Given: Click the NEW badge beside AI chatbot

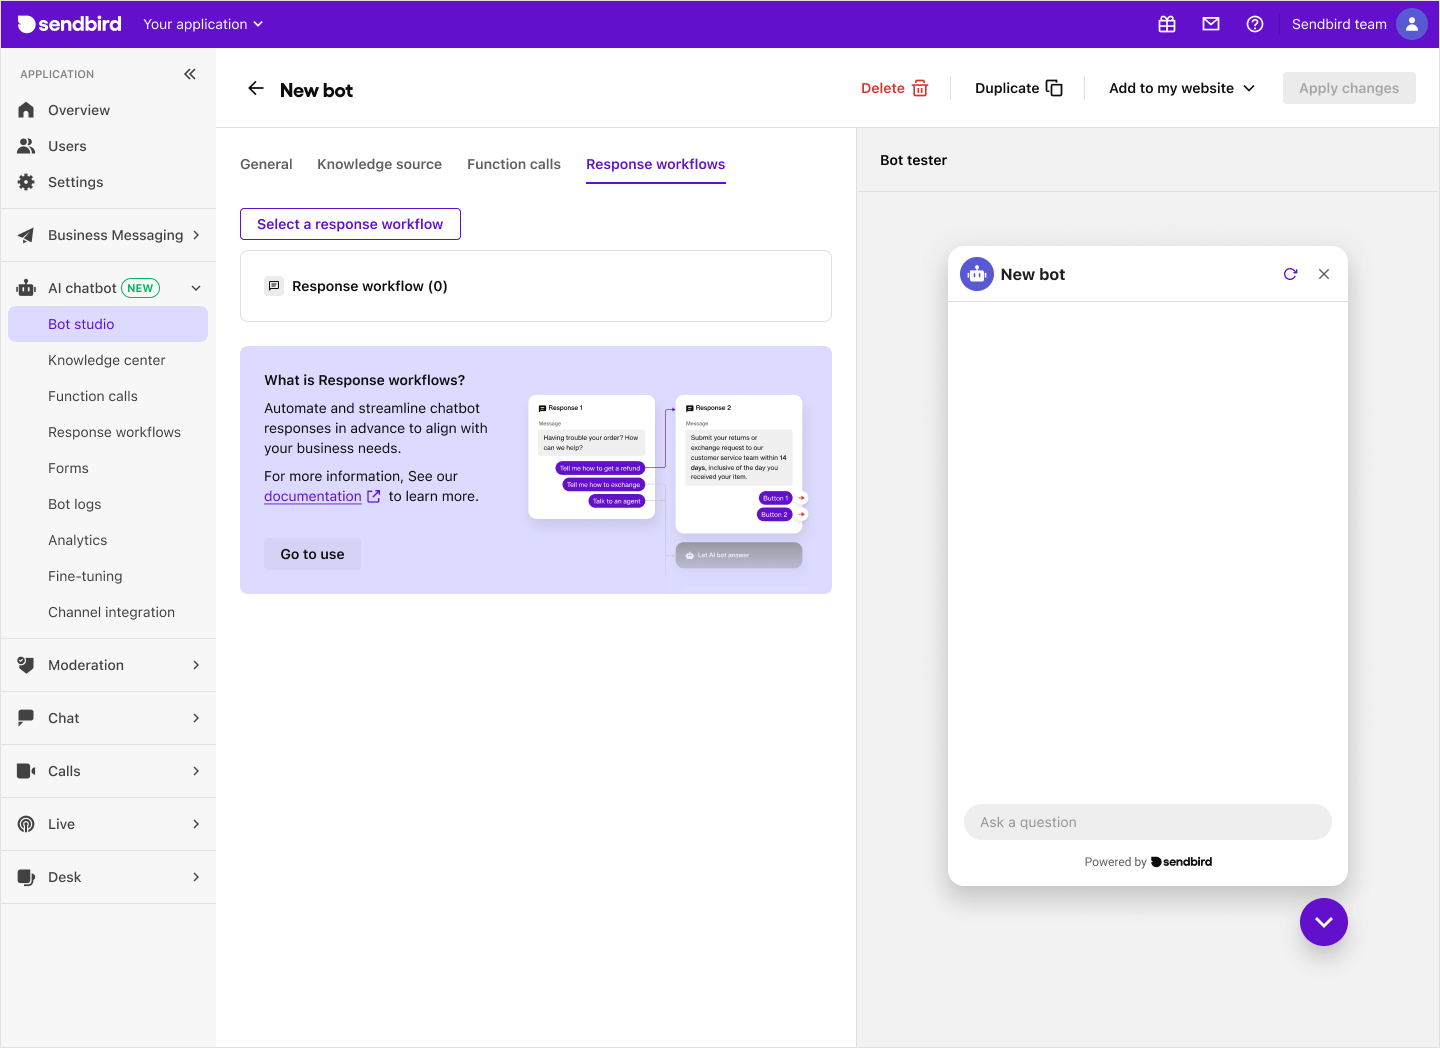Looking at the screenshot, I should 140,288.
